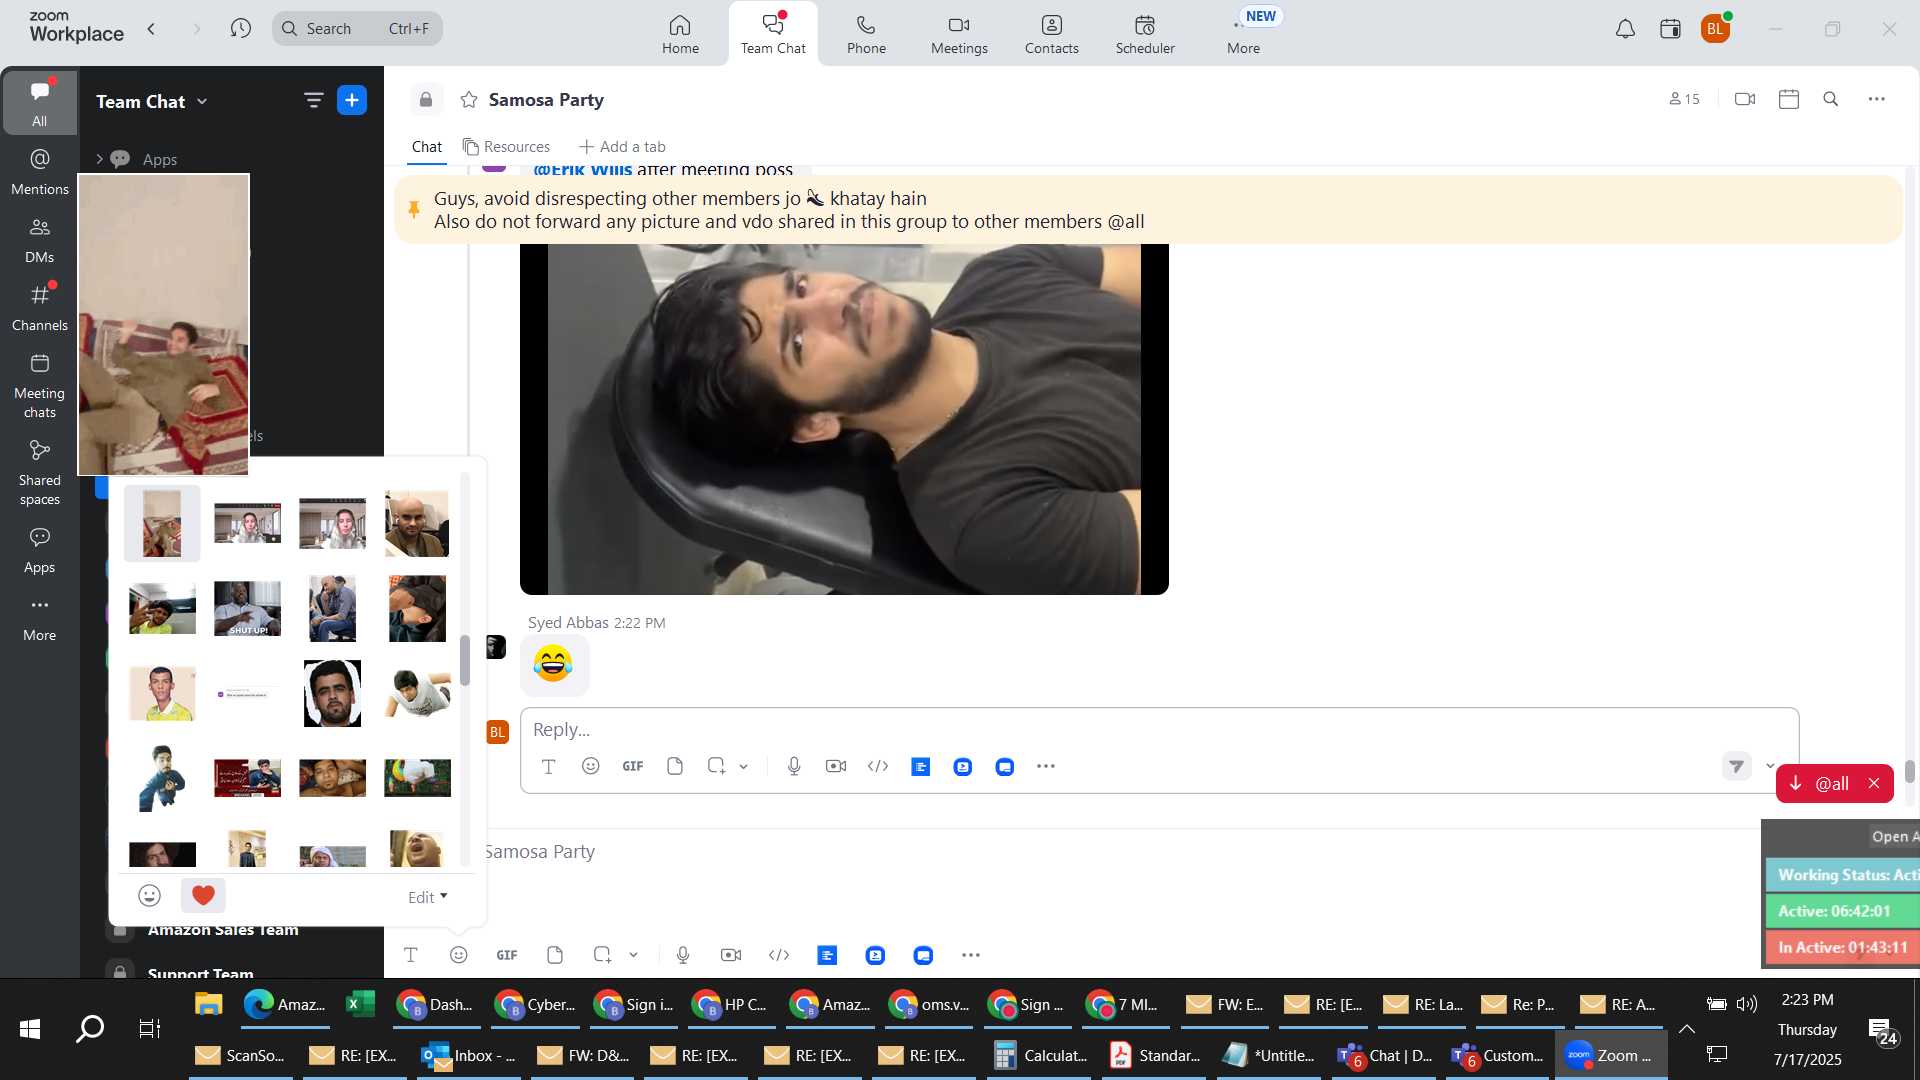Open reply box more options ellipsis
This screenshot has height=1080, width=1920.
point(1046,766)
